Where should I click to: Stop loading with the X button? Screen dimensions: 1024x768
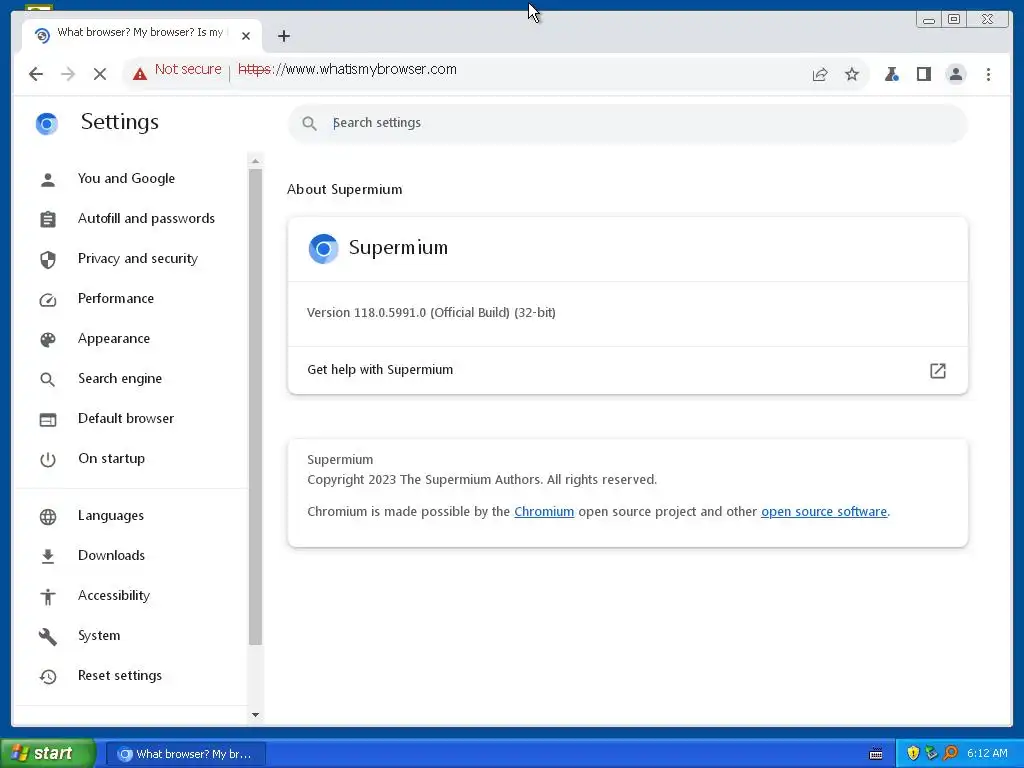(100, 74)
